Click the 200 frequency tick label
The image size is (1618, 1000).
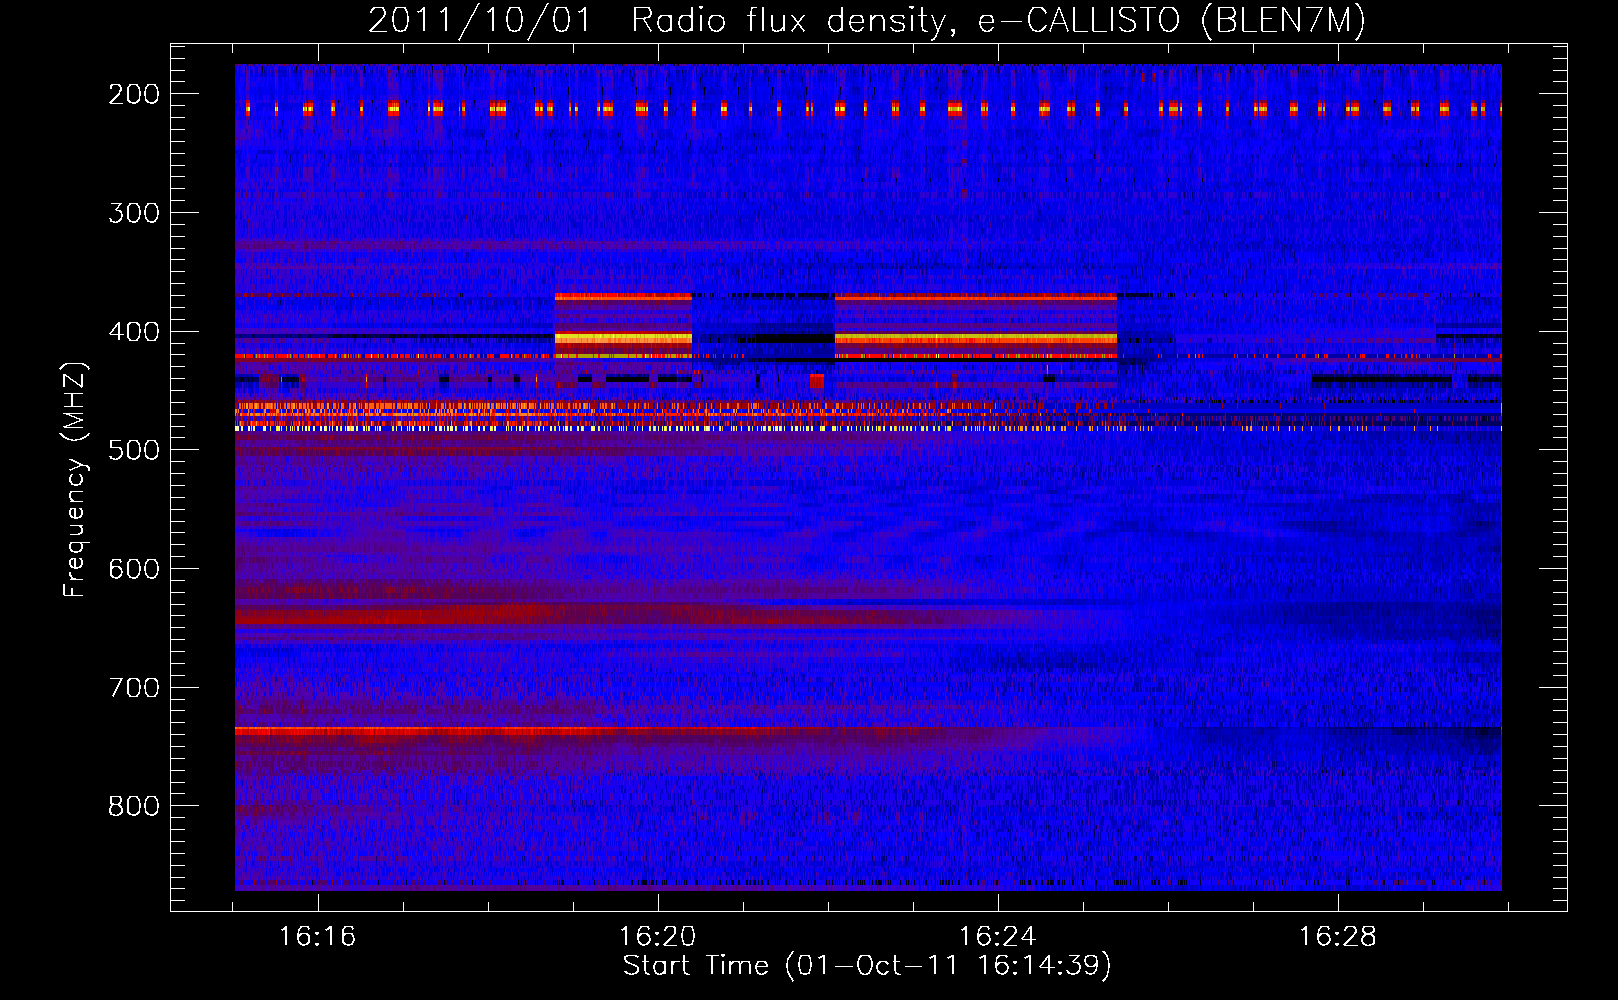(x=134, y=94)
